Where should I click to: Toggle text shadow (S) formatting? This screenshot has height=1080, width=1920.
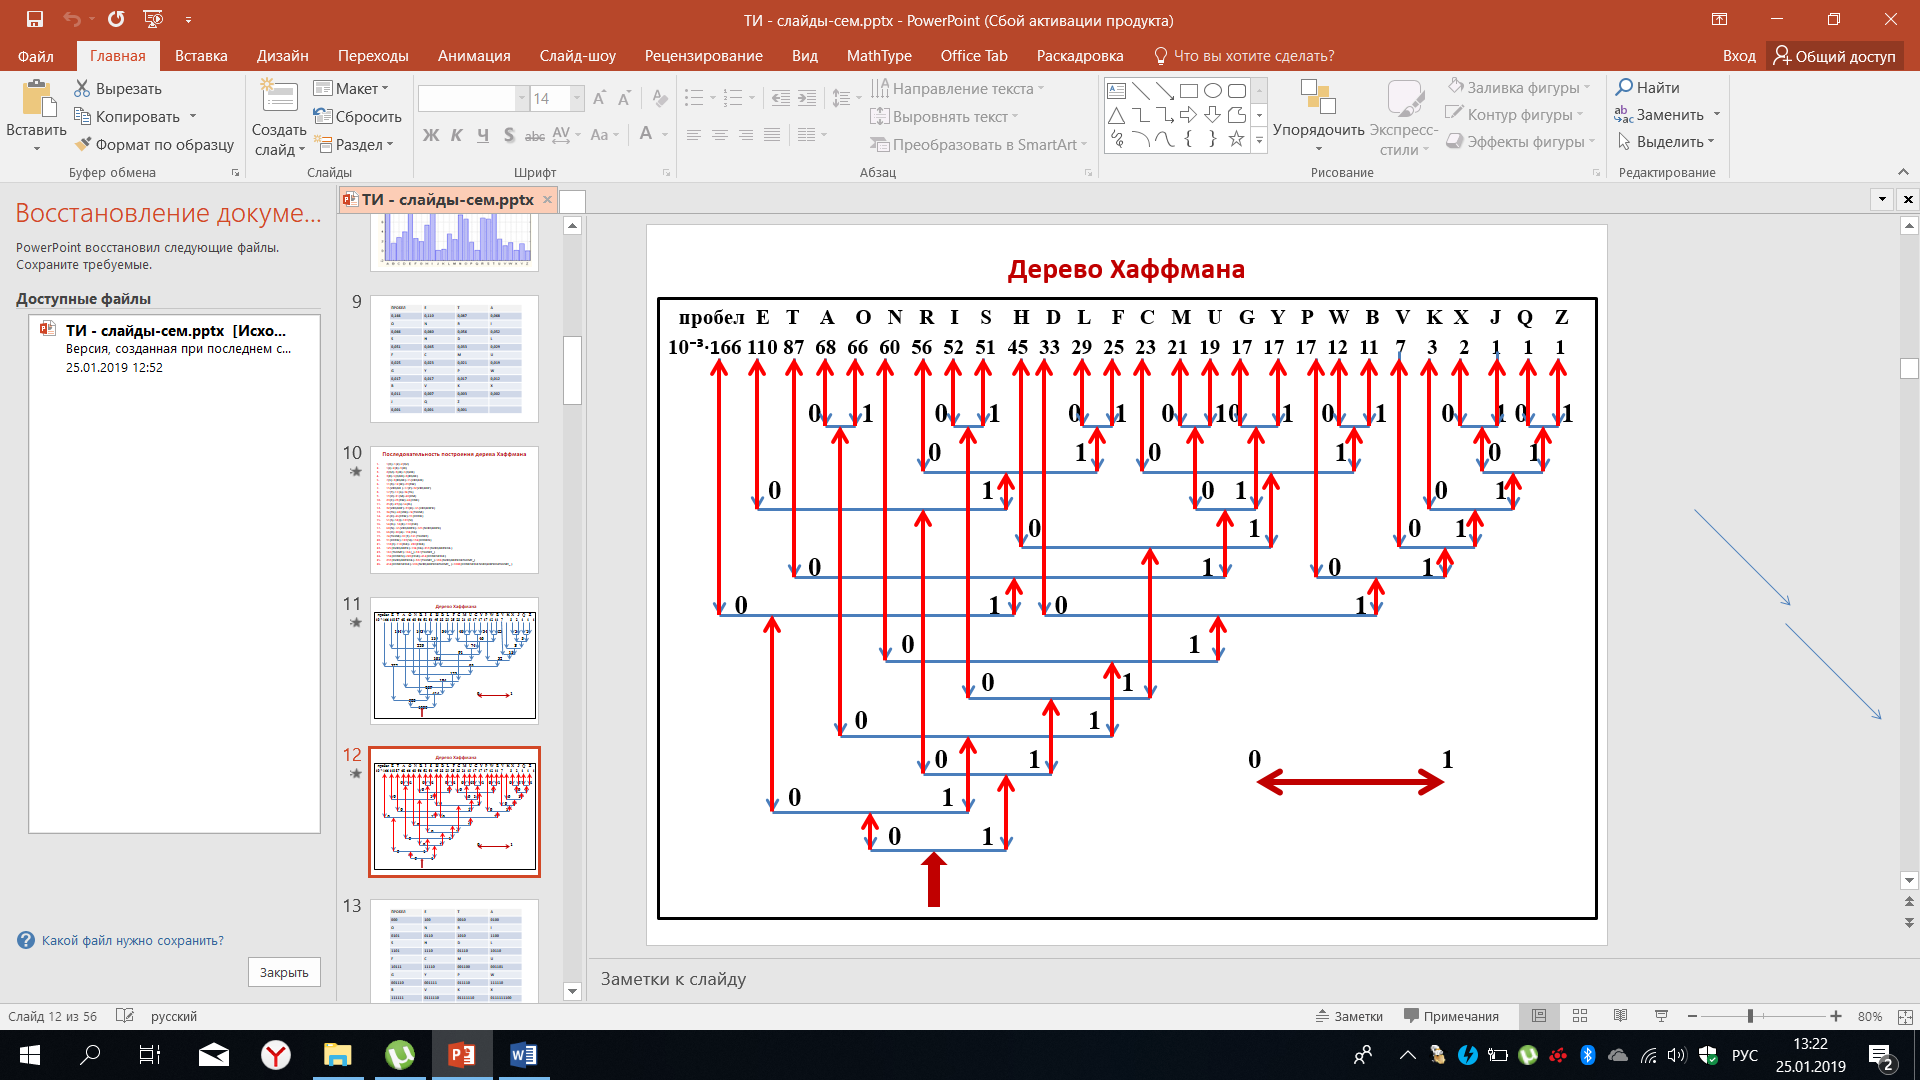(x=509, y=135)
